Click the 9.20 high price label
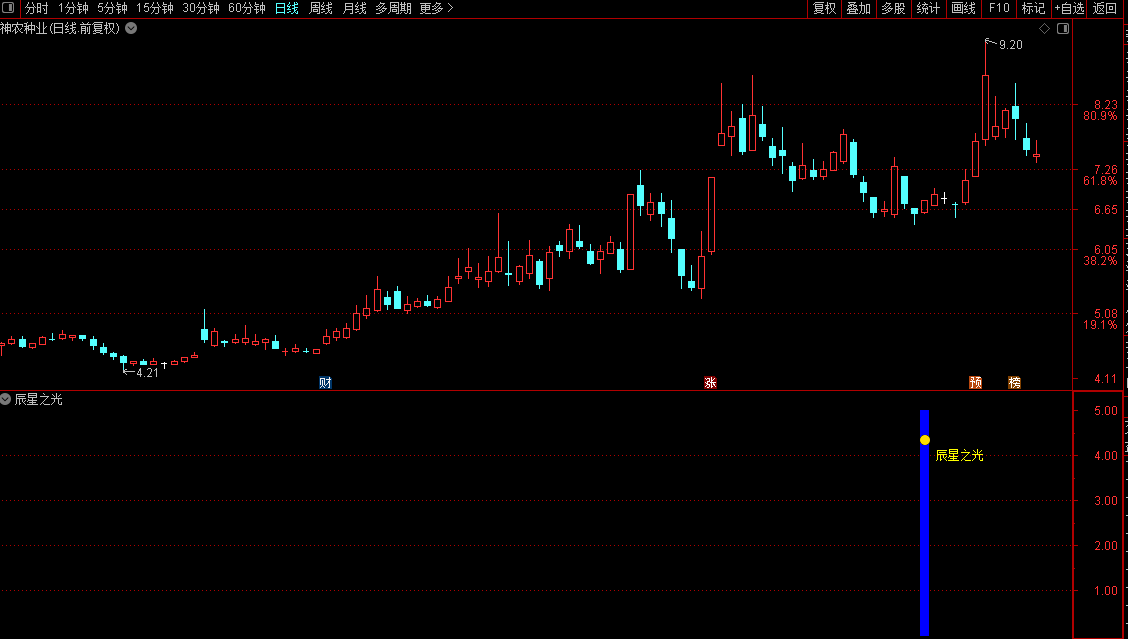Image resolution: width=1128 pixels, height=639 pixels. click(x=1011, y=45)
